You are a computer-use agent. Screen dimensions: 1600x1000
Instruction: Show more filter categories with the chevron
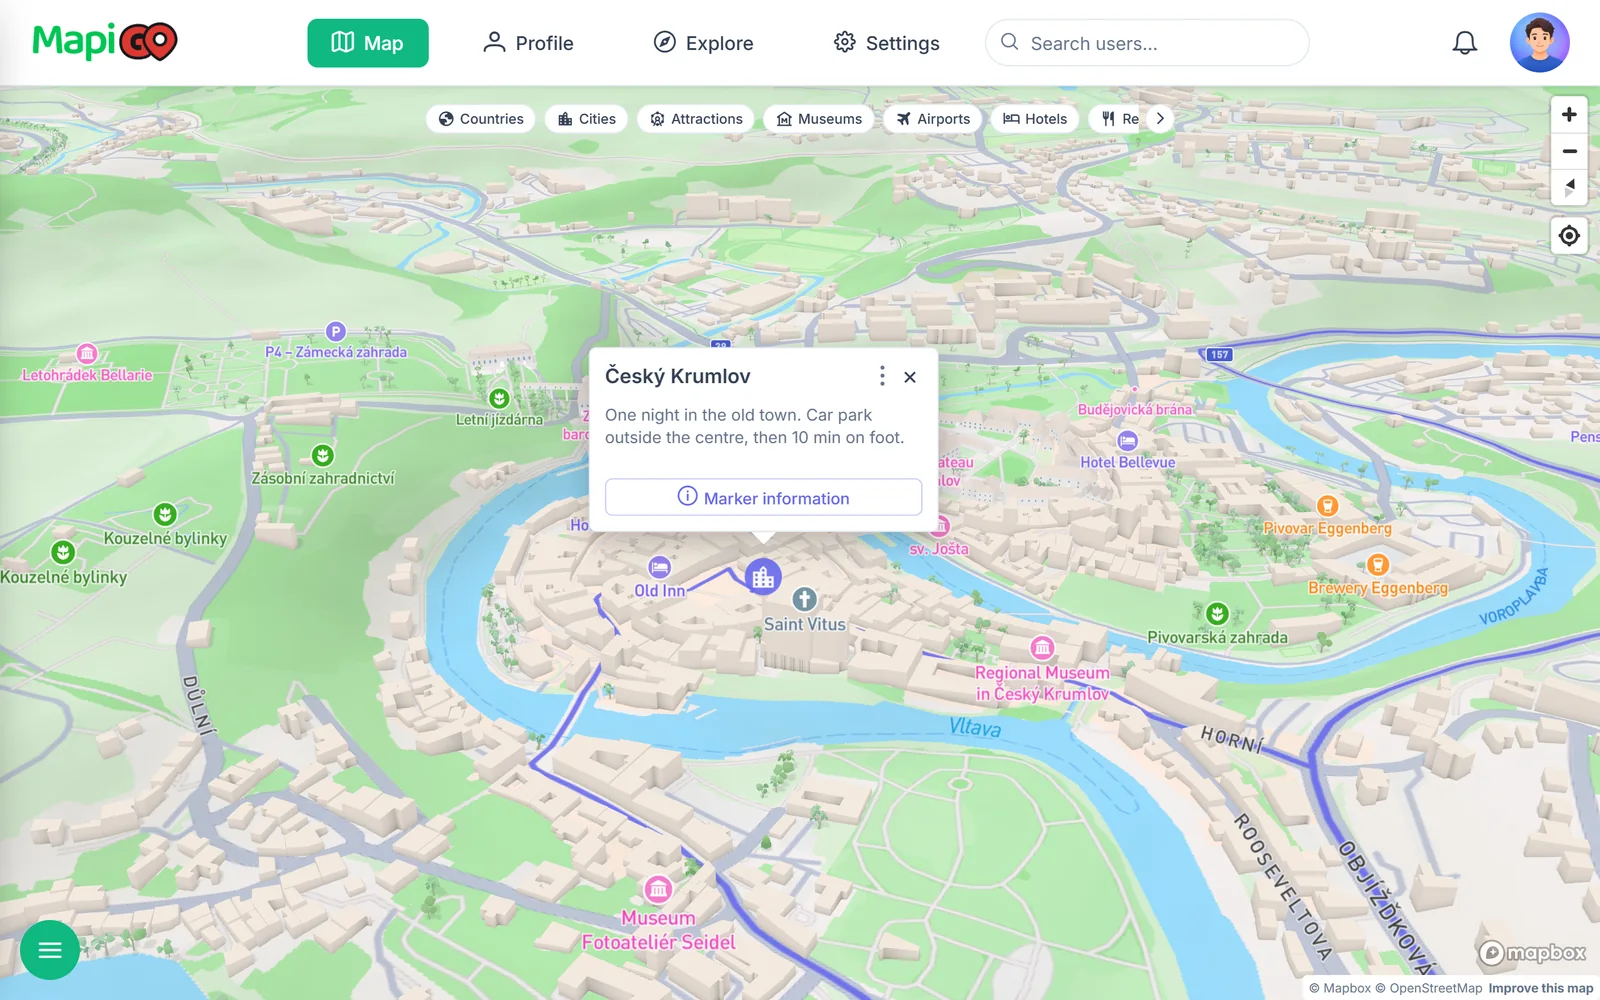click(x=1160, y=119)
